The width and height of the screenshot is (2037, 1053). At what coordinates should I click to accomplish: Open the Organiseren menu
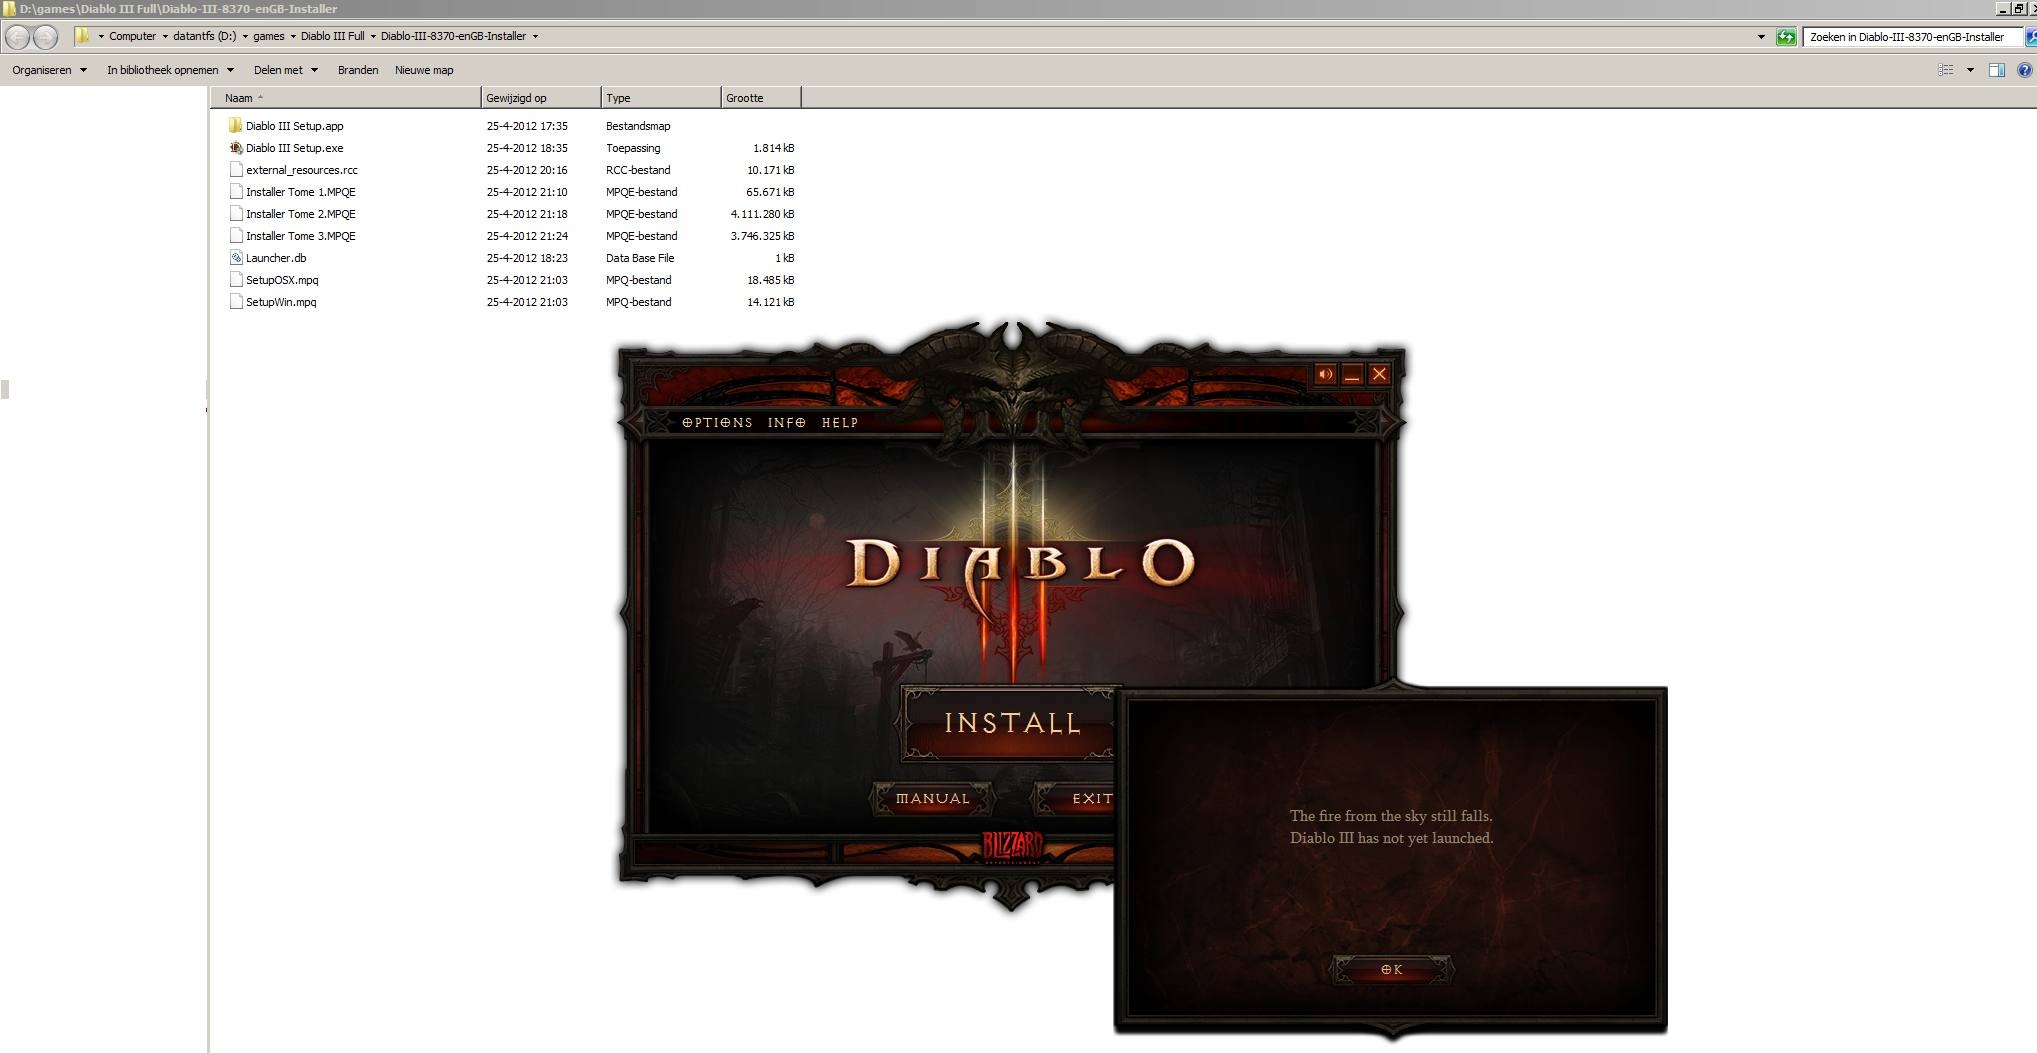[x=49, y=70]
